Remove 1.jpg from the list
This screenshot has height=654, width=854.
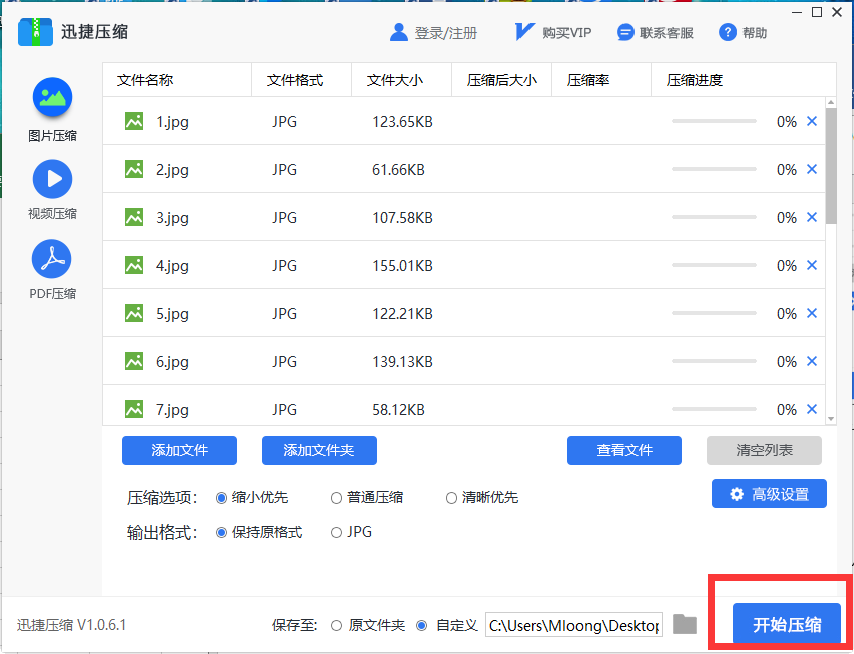click(812, 121)
